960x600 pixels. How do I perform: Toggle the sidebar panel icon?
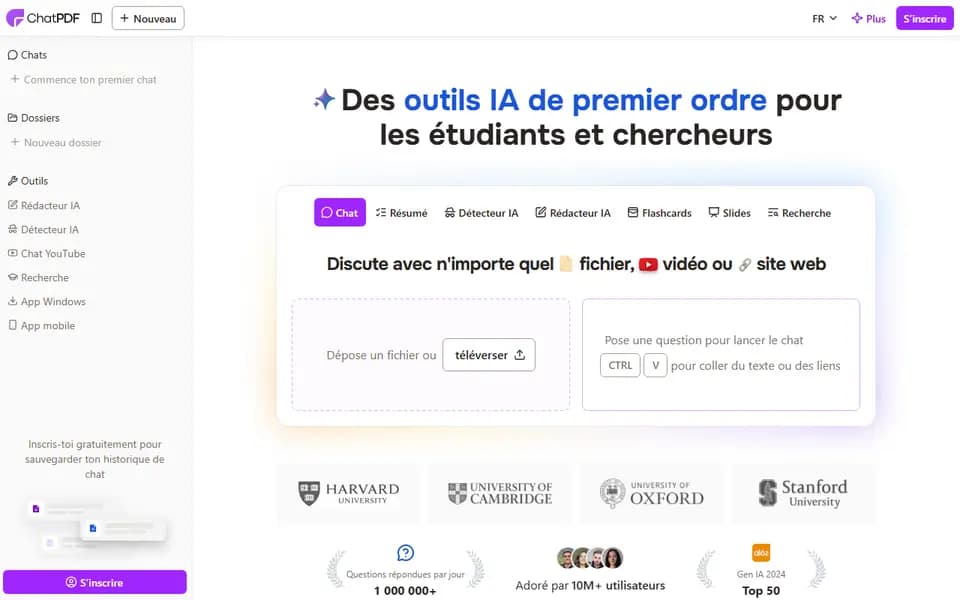[x=97, y=18]
